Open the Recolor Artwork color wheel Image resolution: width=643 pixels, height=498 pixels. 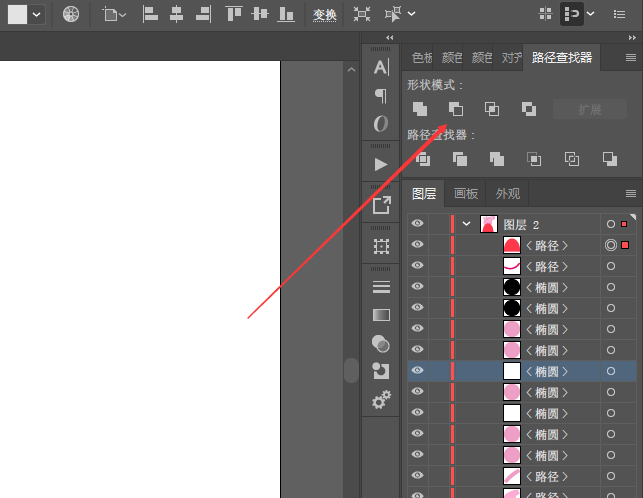[x=71, y=14]
